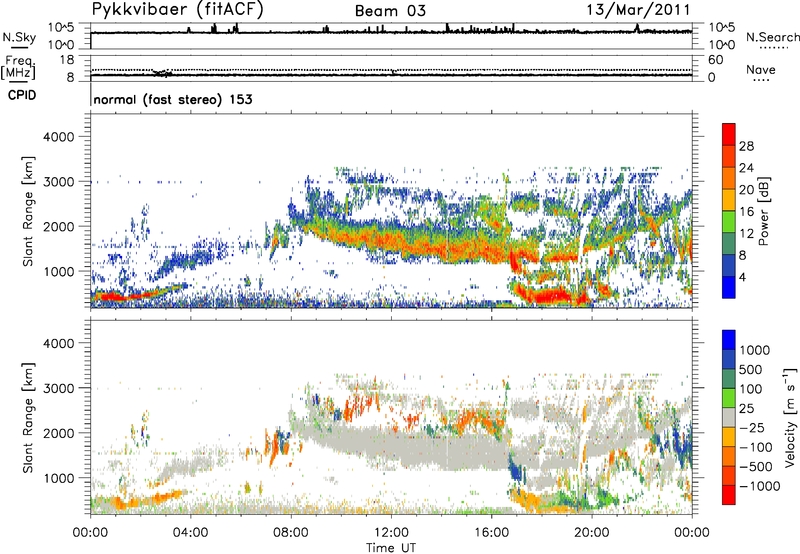Pick the red top segment of power colorbar
The image size is (800, 554).
[x=729, y=134]
